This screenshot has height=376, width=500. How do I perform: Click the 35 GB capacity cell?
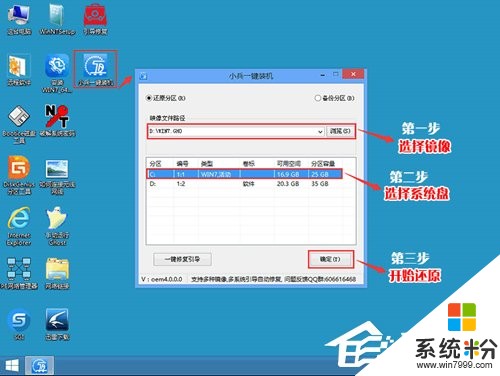[320, 184]
